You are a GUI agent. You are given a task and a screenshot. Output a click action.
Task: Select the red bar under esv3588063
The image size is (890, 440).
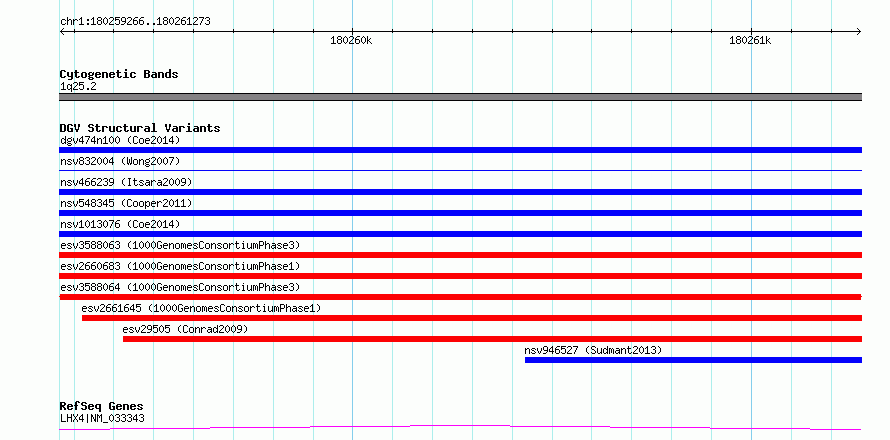[460, 255]
